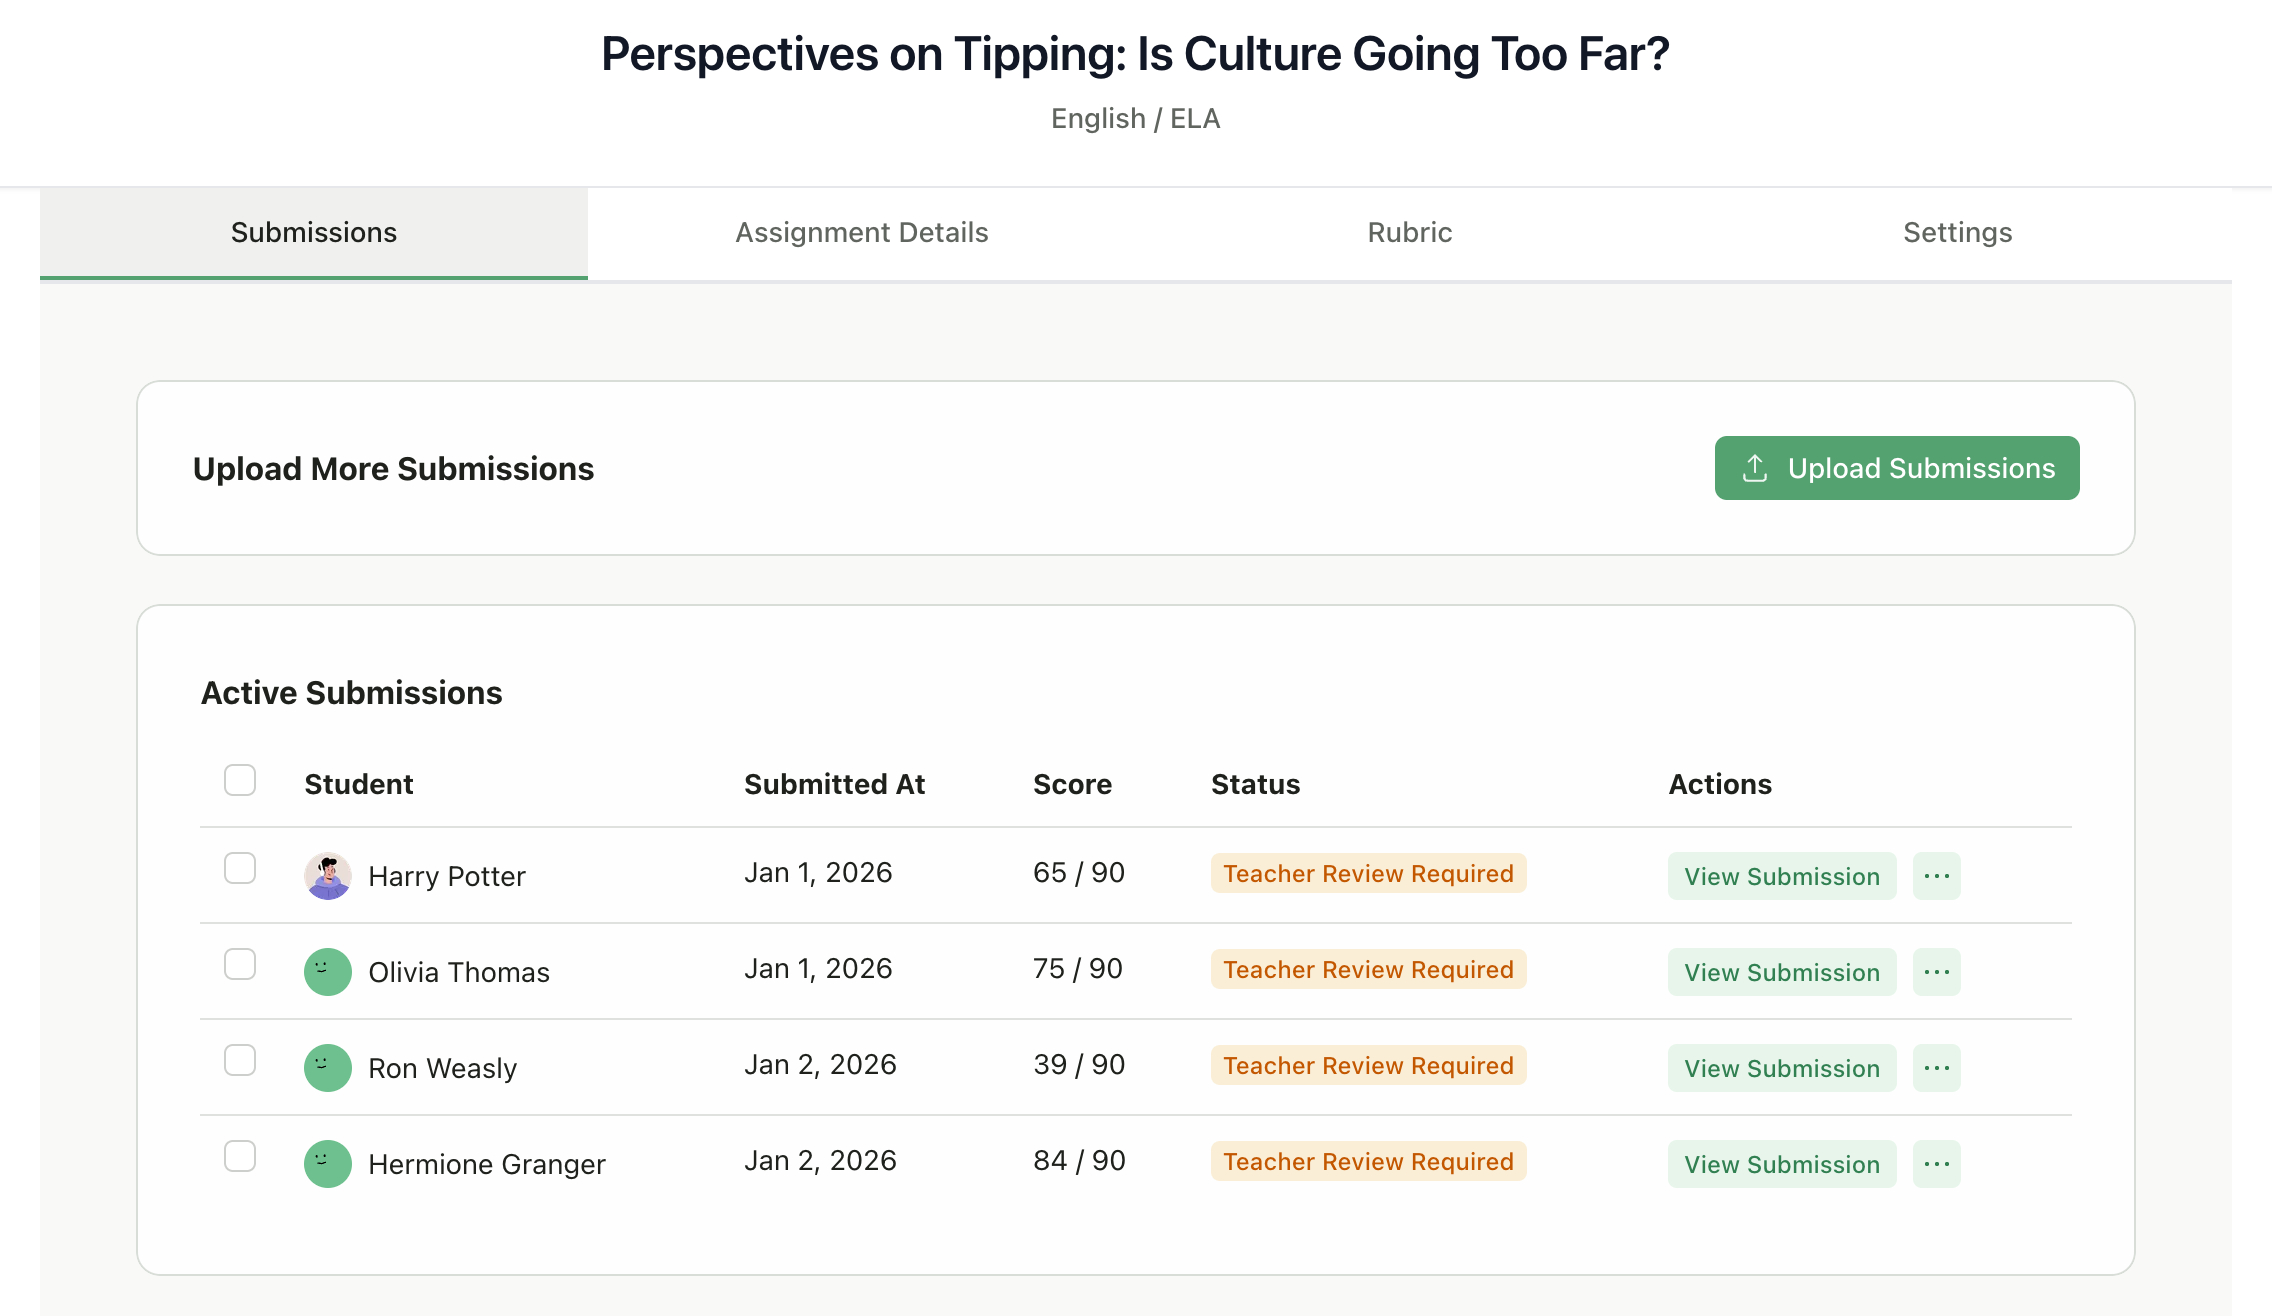View Submission for Harry Potter
Image resolution: width=2272 pixels, height=1316 pixels.
point(1781,876)
